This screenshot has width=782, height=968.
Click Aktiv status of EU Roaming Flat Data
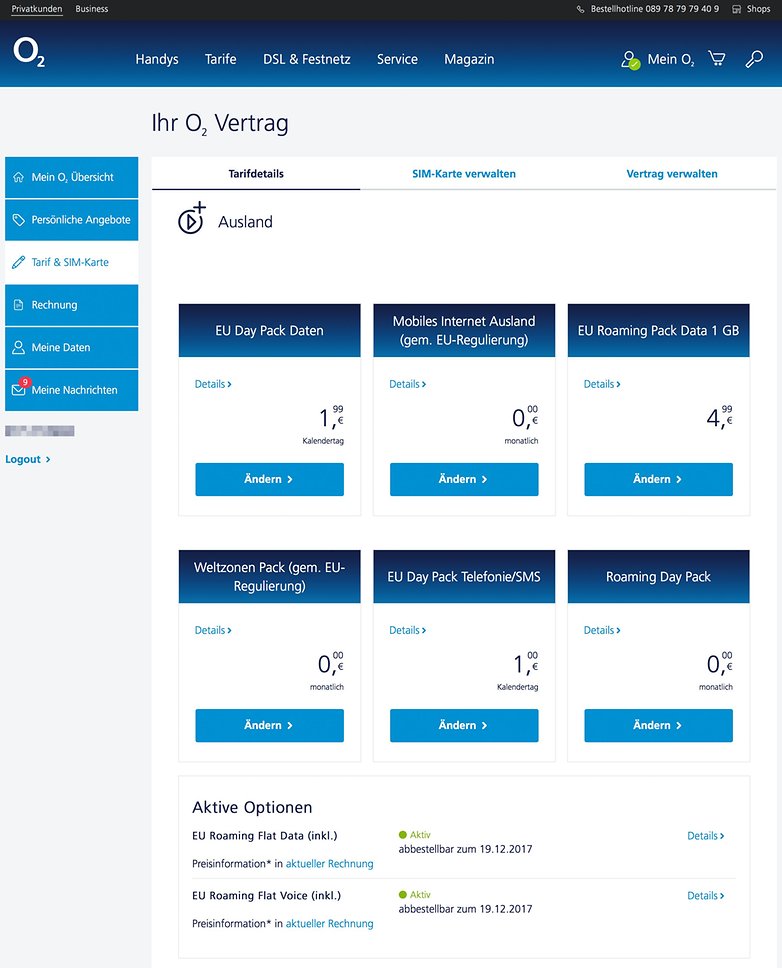[x=415, y=835]
